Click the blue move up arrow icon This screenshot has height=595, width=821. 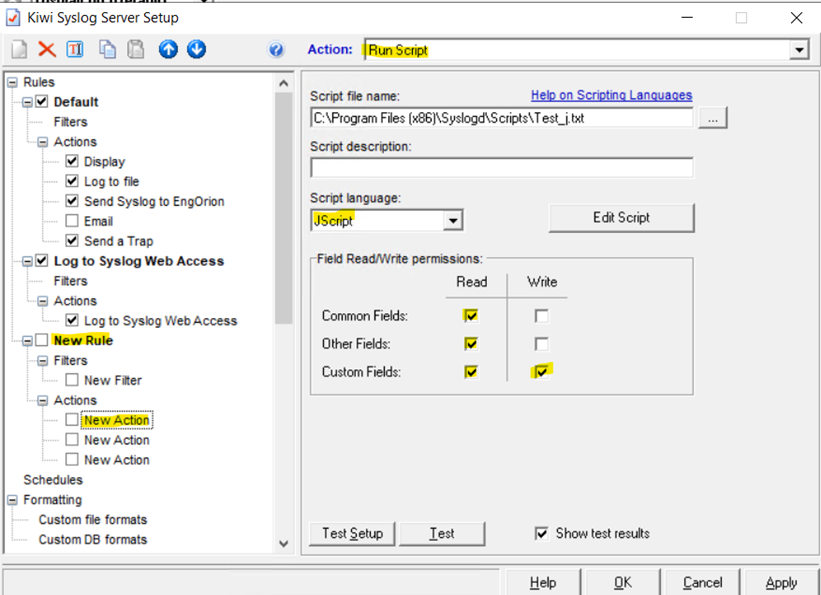coord(168,49)
